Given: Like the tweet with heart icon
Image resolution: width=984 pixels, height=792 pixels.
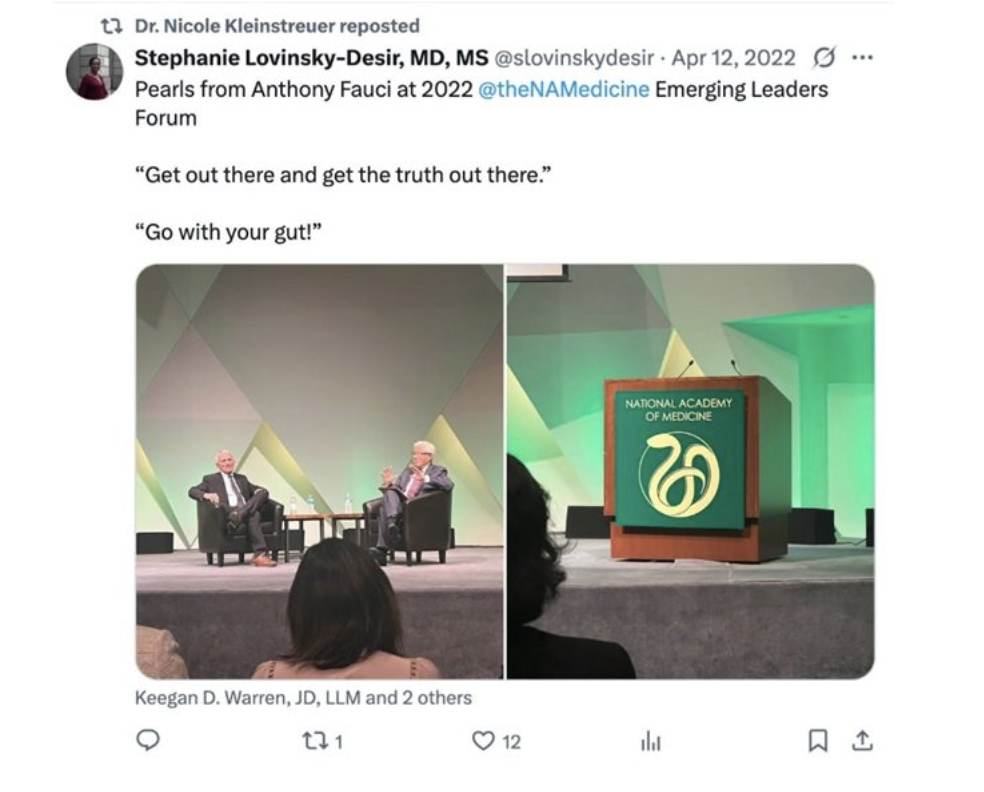Looking at the screenshot, I should 483,741.
